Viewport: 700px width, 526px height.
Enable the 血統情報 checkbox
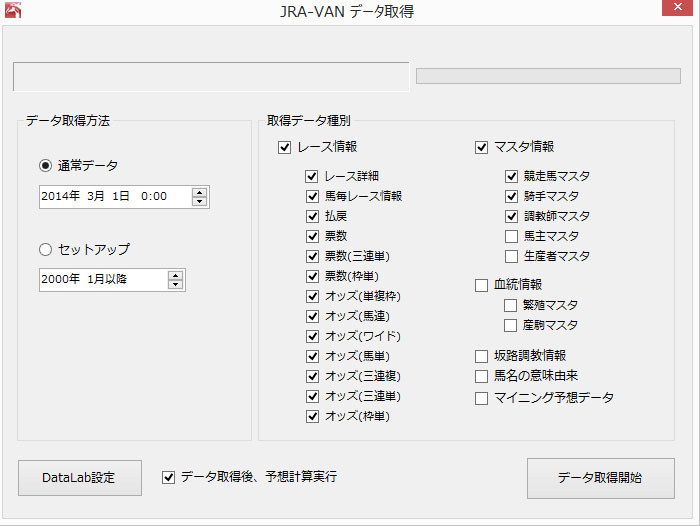tap(481, 285)
